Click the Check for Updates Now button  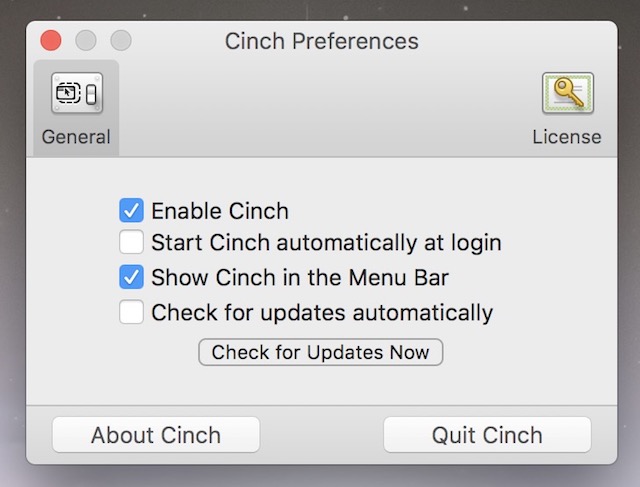pos(320,352)
